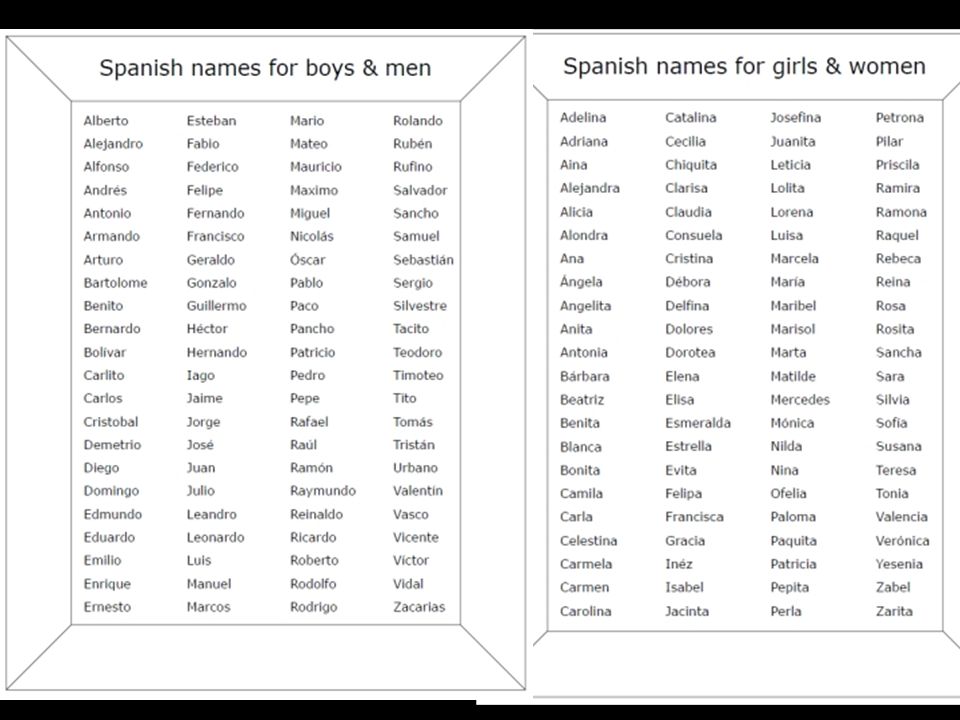
Task: Click the name Raquel
Action: click(897, 235)
